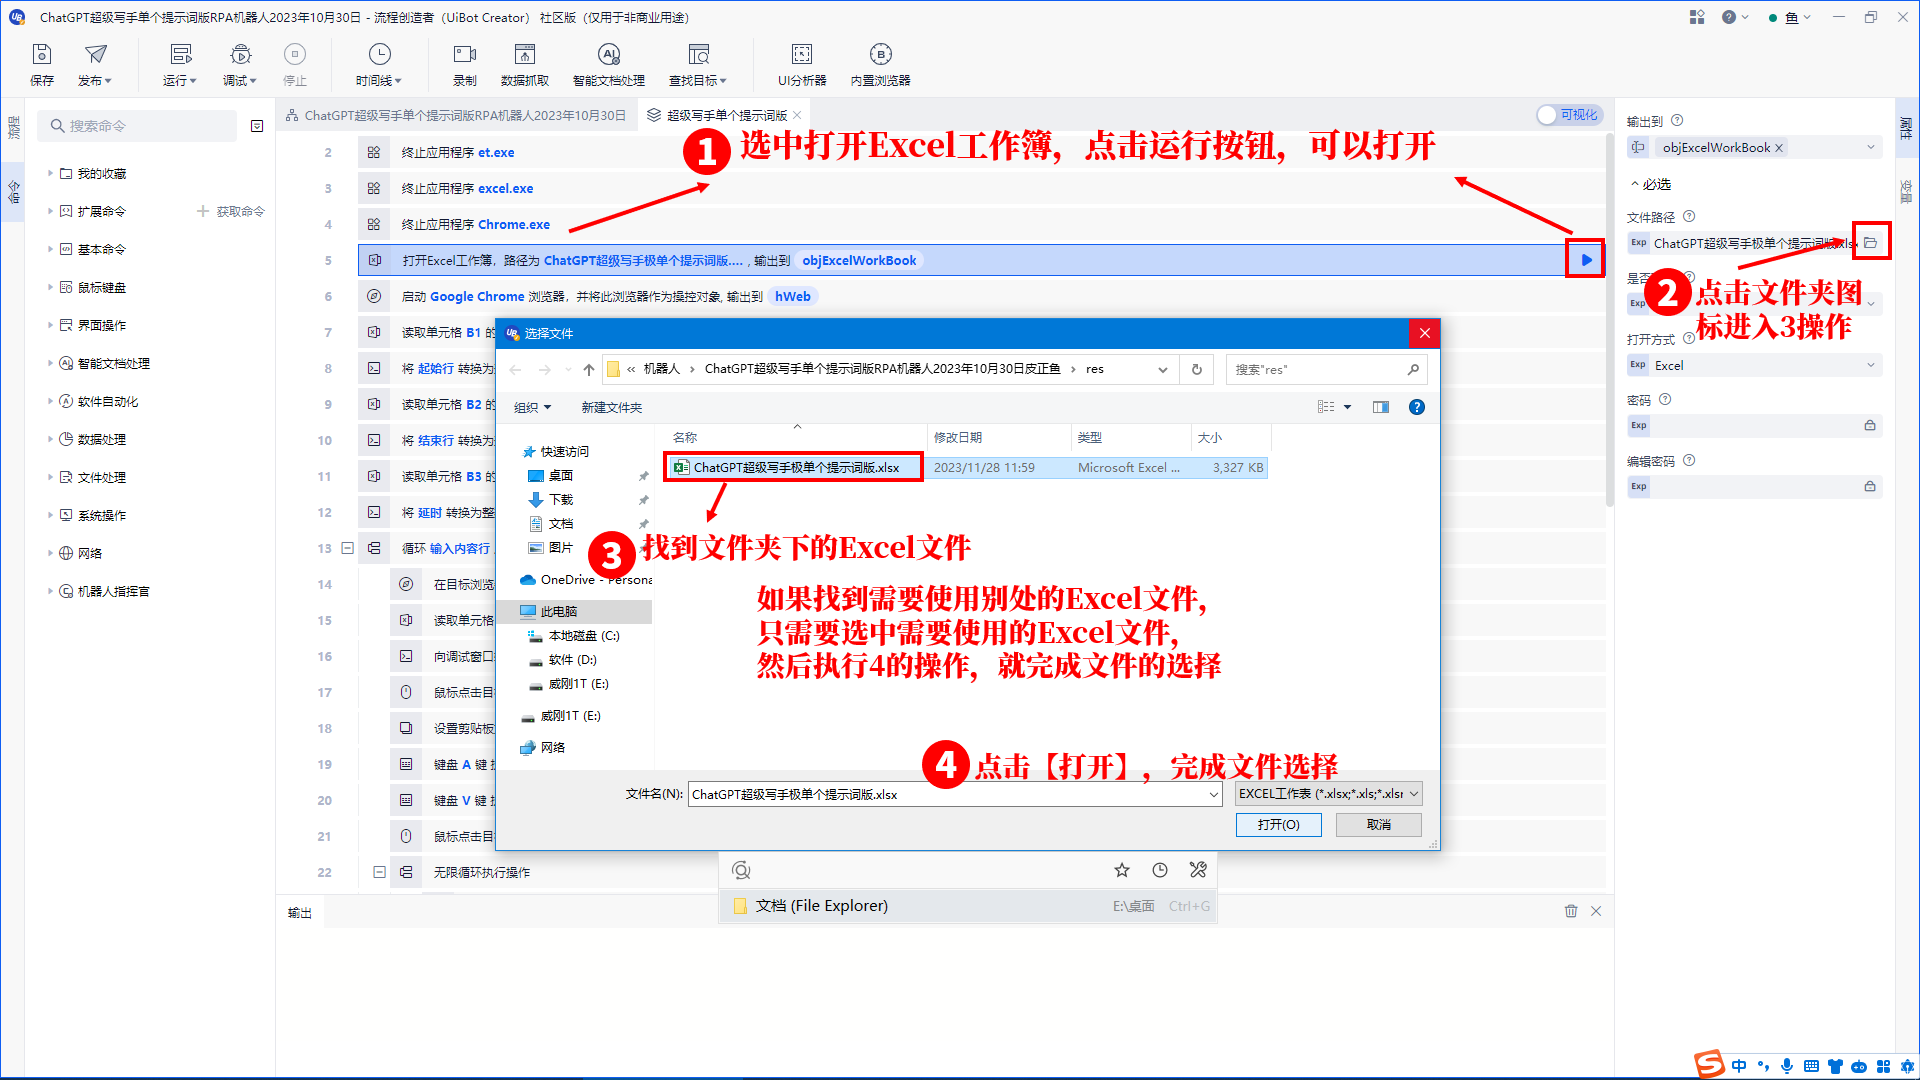Image resolution: width=1920 pixels, height=1080 pixels.
Task: Go up one folder level in dialog
Action: (x=589, y=369)
